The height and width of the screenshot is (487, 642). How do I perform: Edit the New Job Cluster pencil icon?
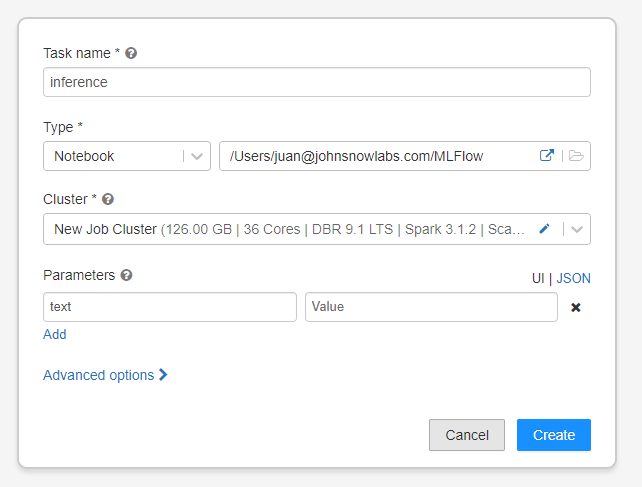coord(544,229)
